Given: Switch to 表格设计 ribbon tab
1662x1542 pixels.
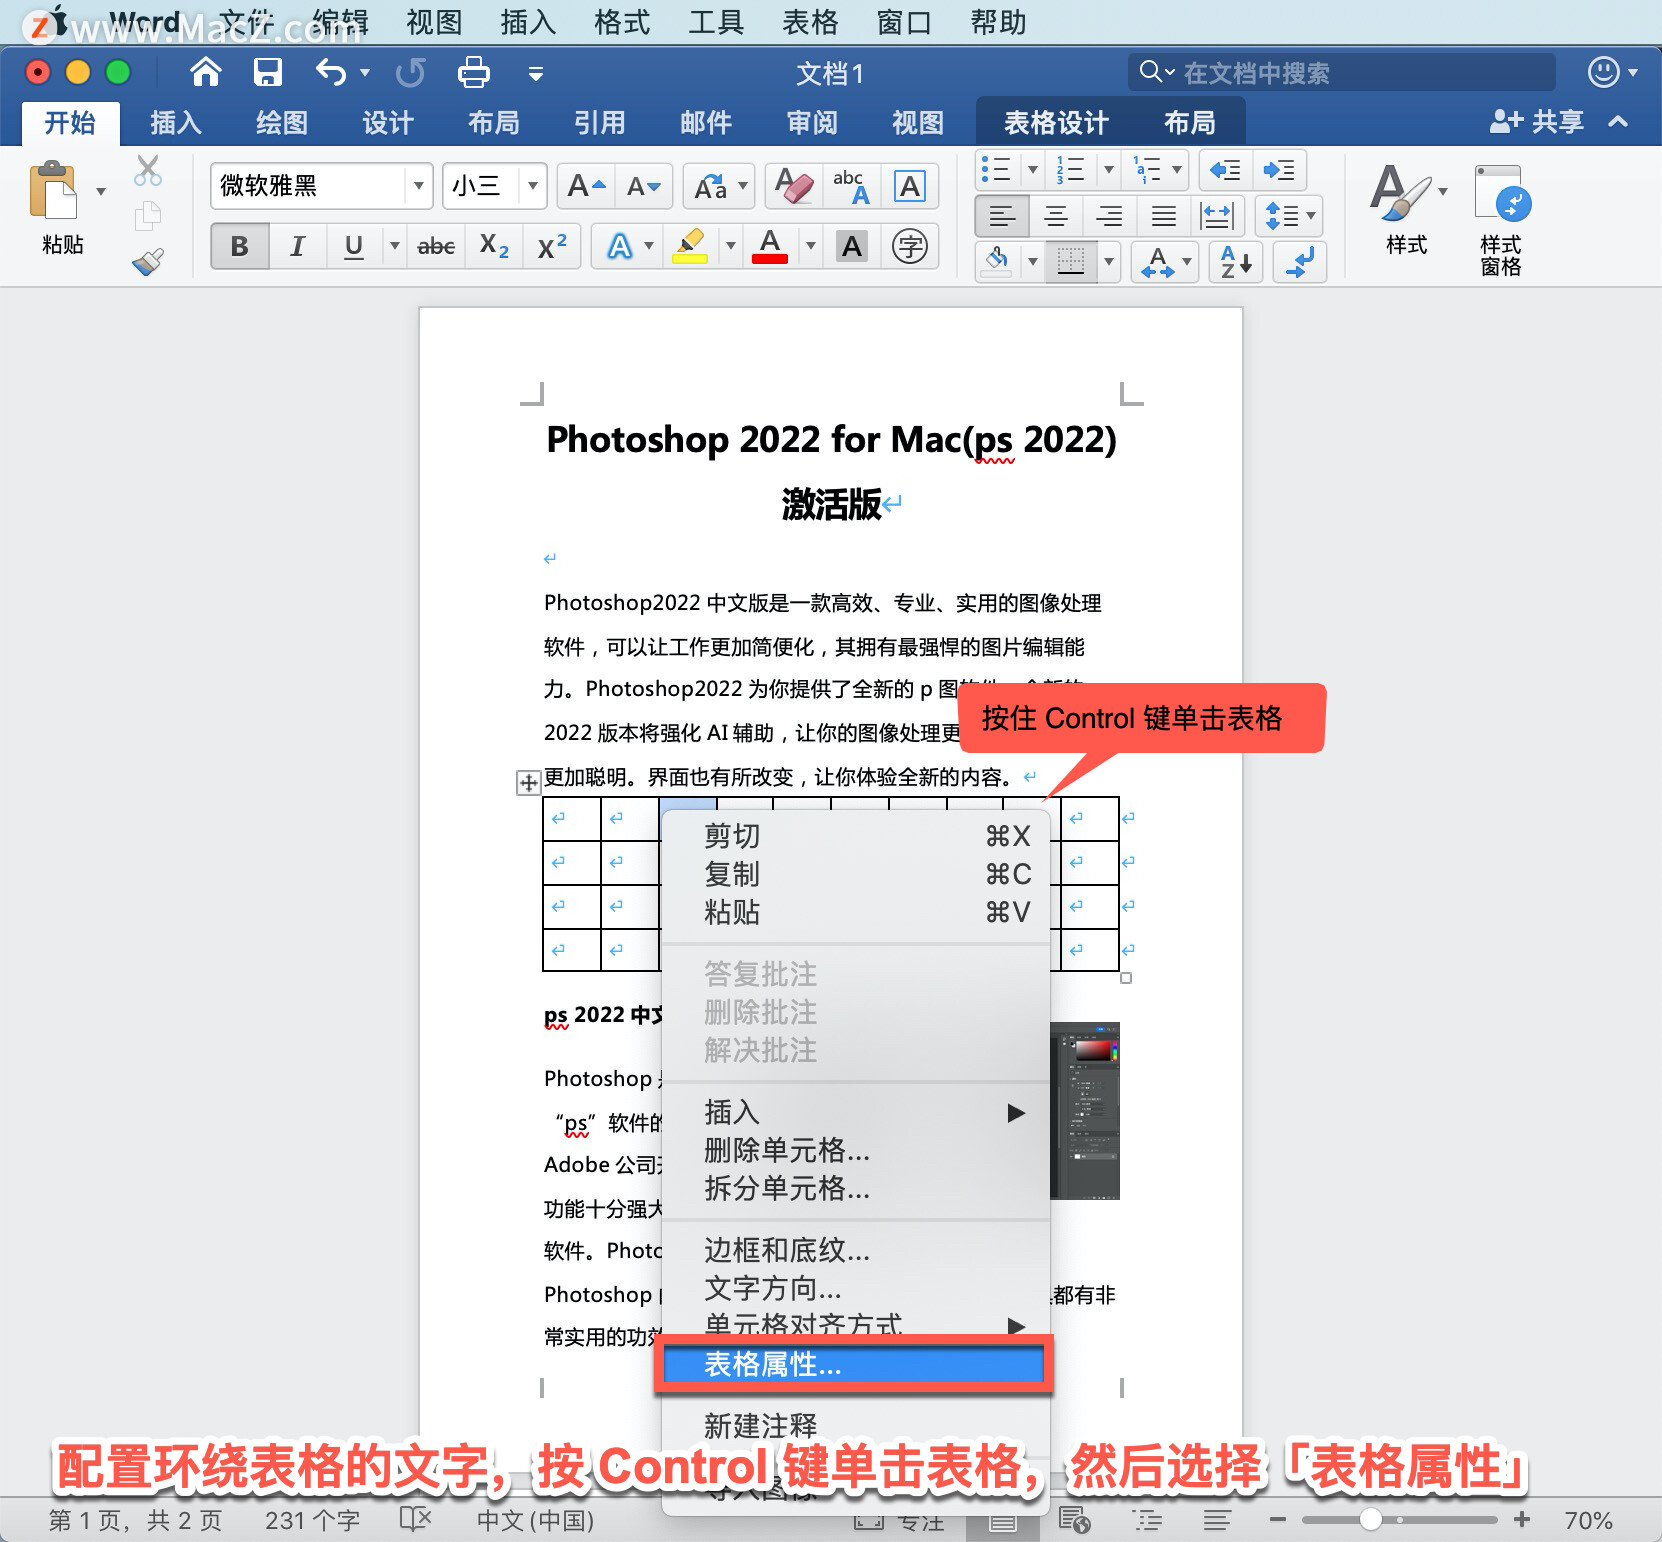Looking at the screenshot, I should pos(1056,123).
